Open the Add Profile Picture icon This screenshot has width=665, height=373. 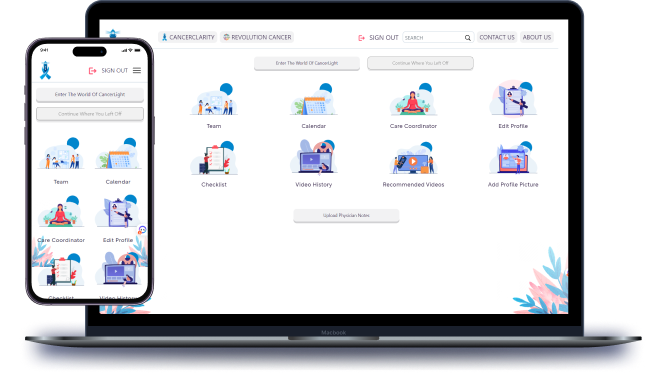[x=513, y=158]
